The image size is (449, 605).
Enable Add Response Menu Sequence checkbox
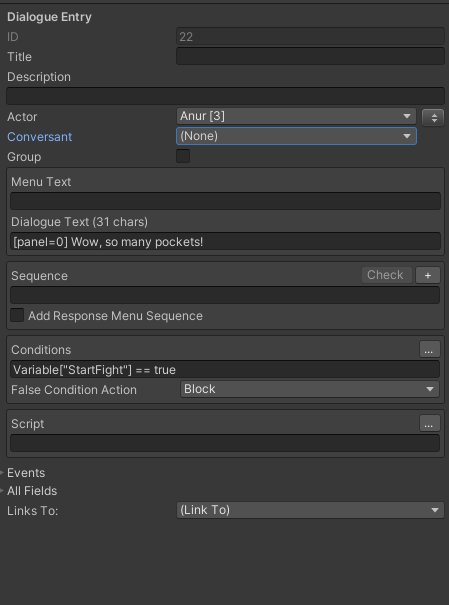(17, 315)
